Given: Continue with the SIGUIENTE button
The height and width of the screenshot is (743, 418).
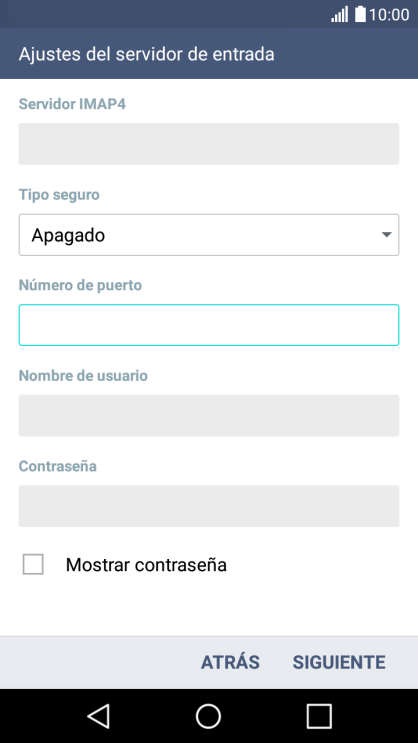Looking at the screenshot, I should click(x=339, y=662).
